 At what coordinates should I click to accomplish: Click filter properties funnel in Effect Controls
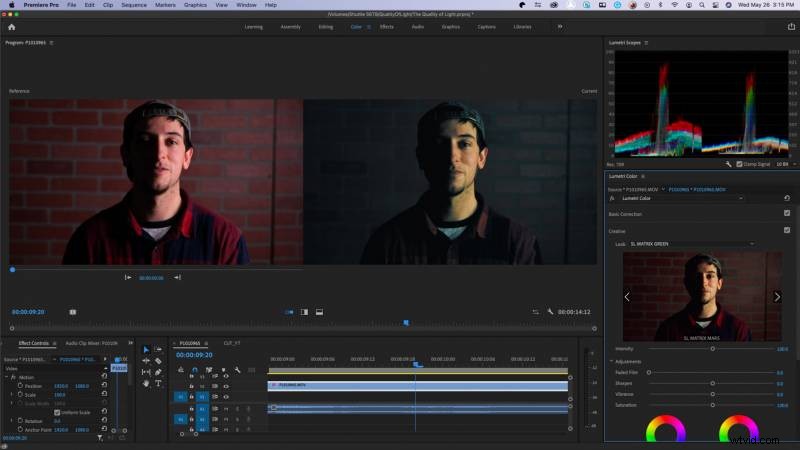(100, 437)
